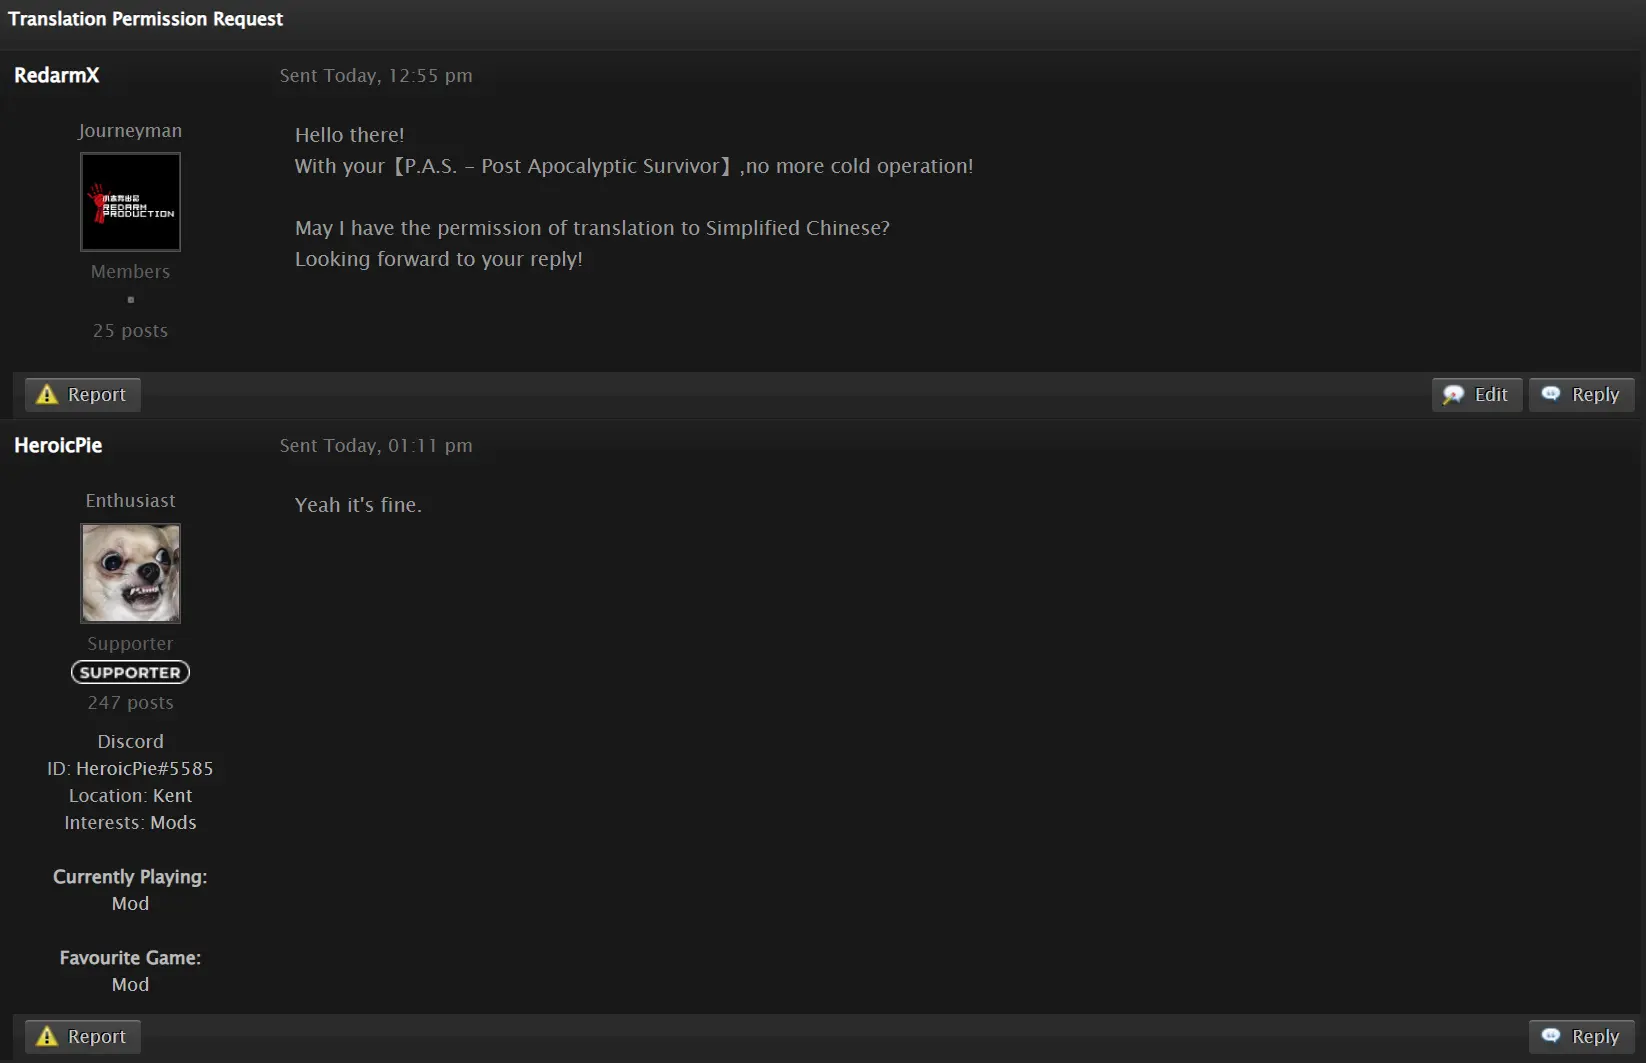The image size is (1646, 1063).
Task: Report RedarmX's message
Action: coord(83,395)
